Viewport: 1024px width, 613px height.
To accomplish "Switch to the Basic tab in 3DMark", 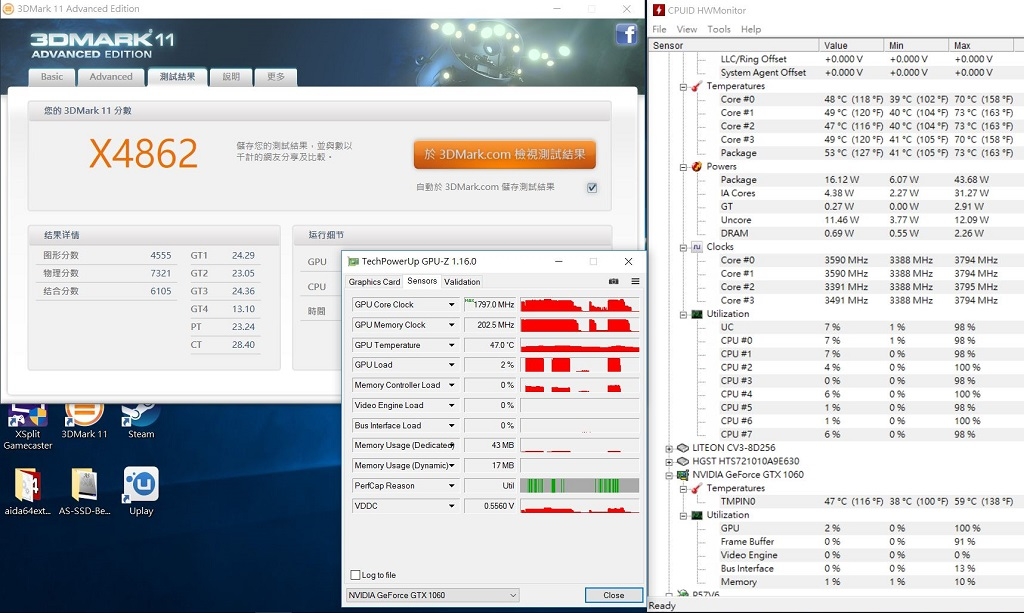I will pyautogui.click(x=52, y=77).
